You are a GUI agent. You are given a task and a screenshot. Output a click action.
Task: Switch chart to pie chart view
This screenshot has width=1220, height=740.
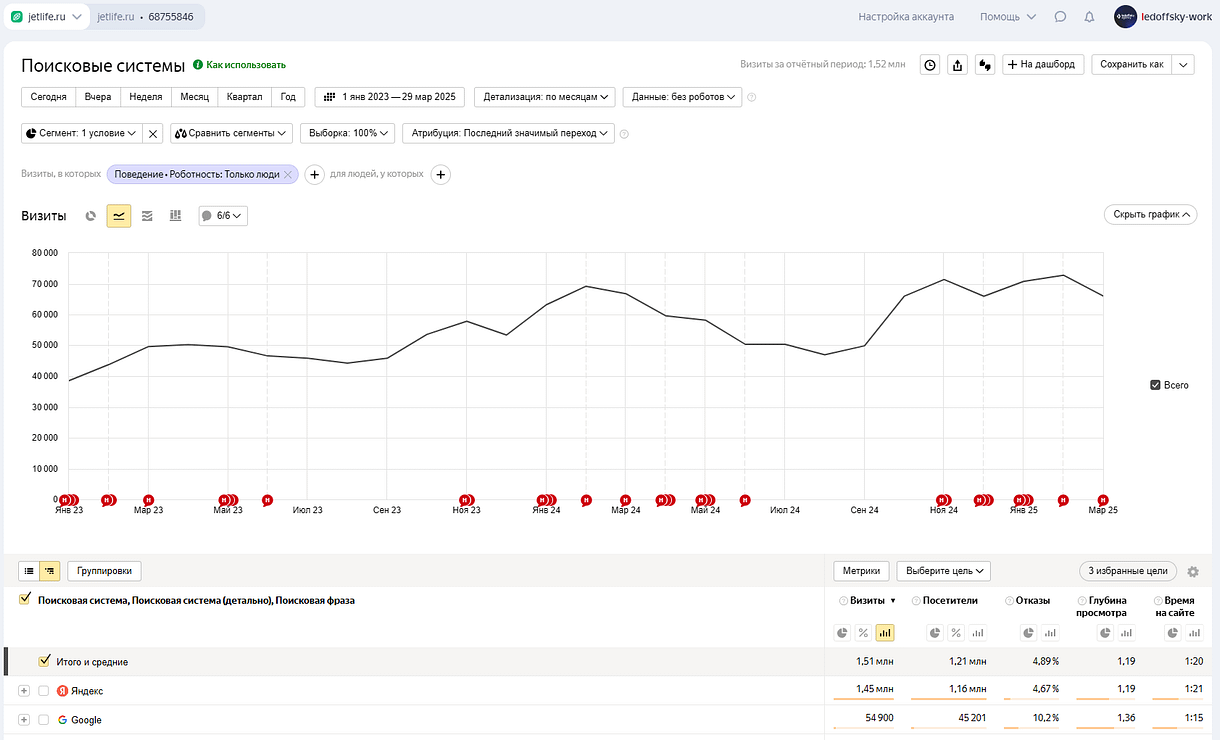91,216
